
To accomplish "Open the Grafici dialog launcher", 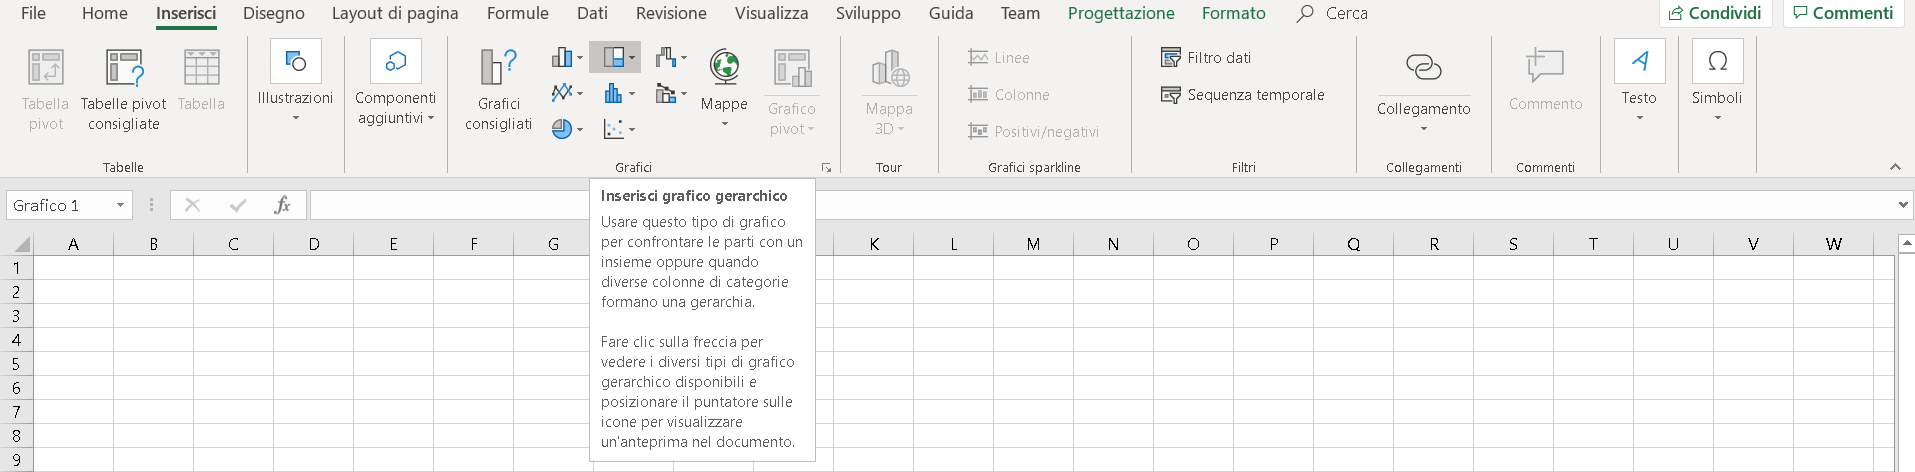I will 827,168.
